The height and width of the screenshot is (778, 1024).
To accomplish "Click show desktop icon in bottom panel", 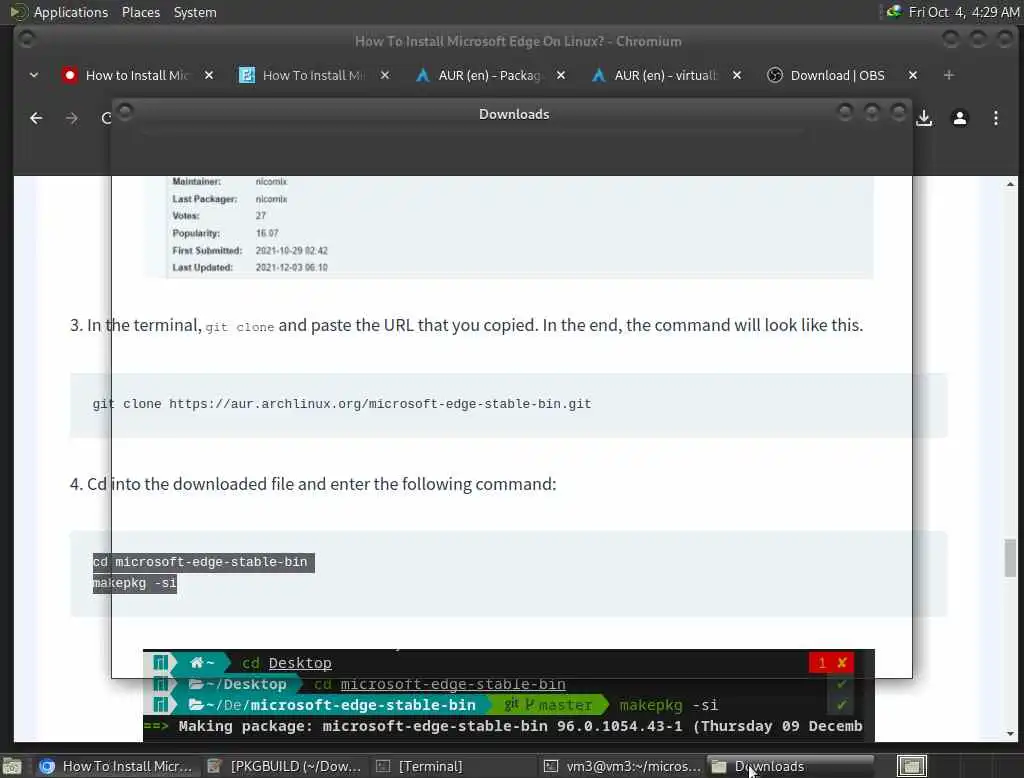I will pos(12,766).
